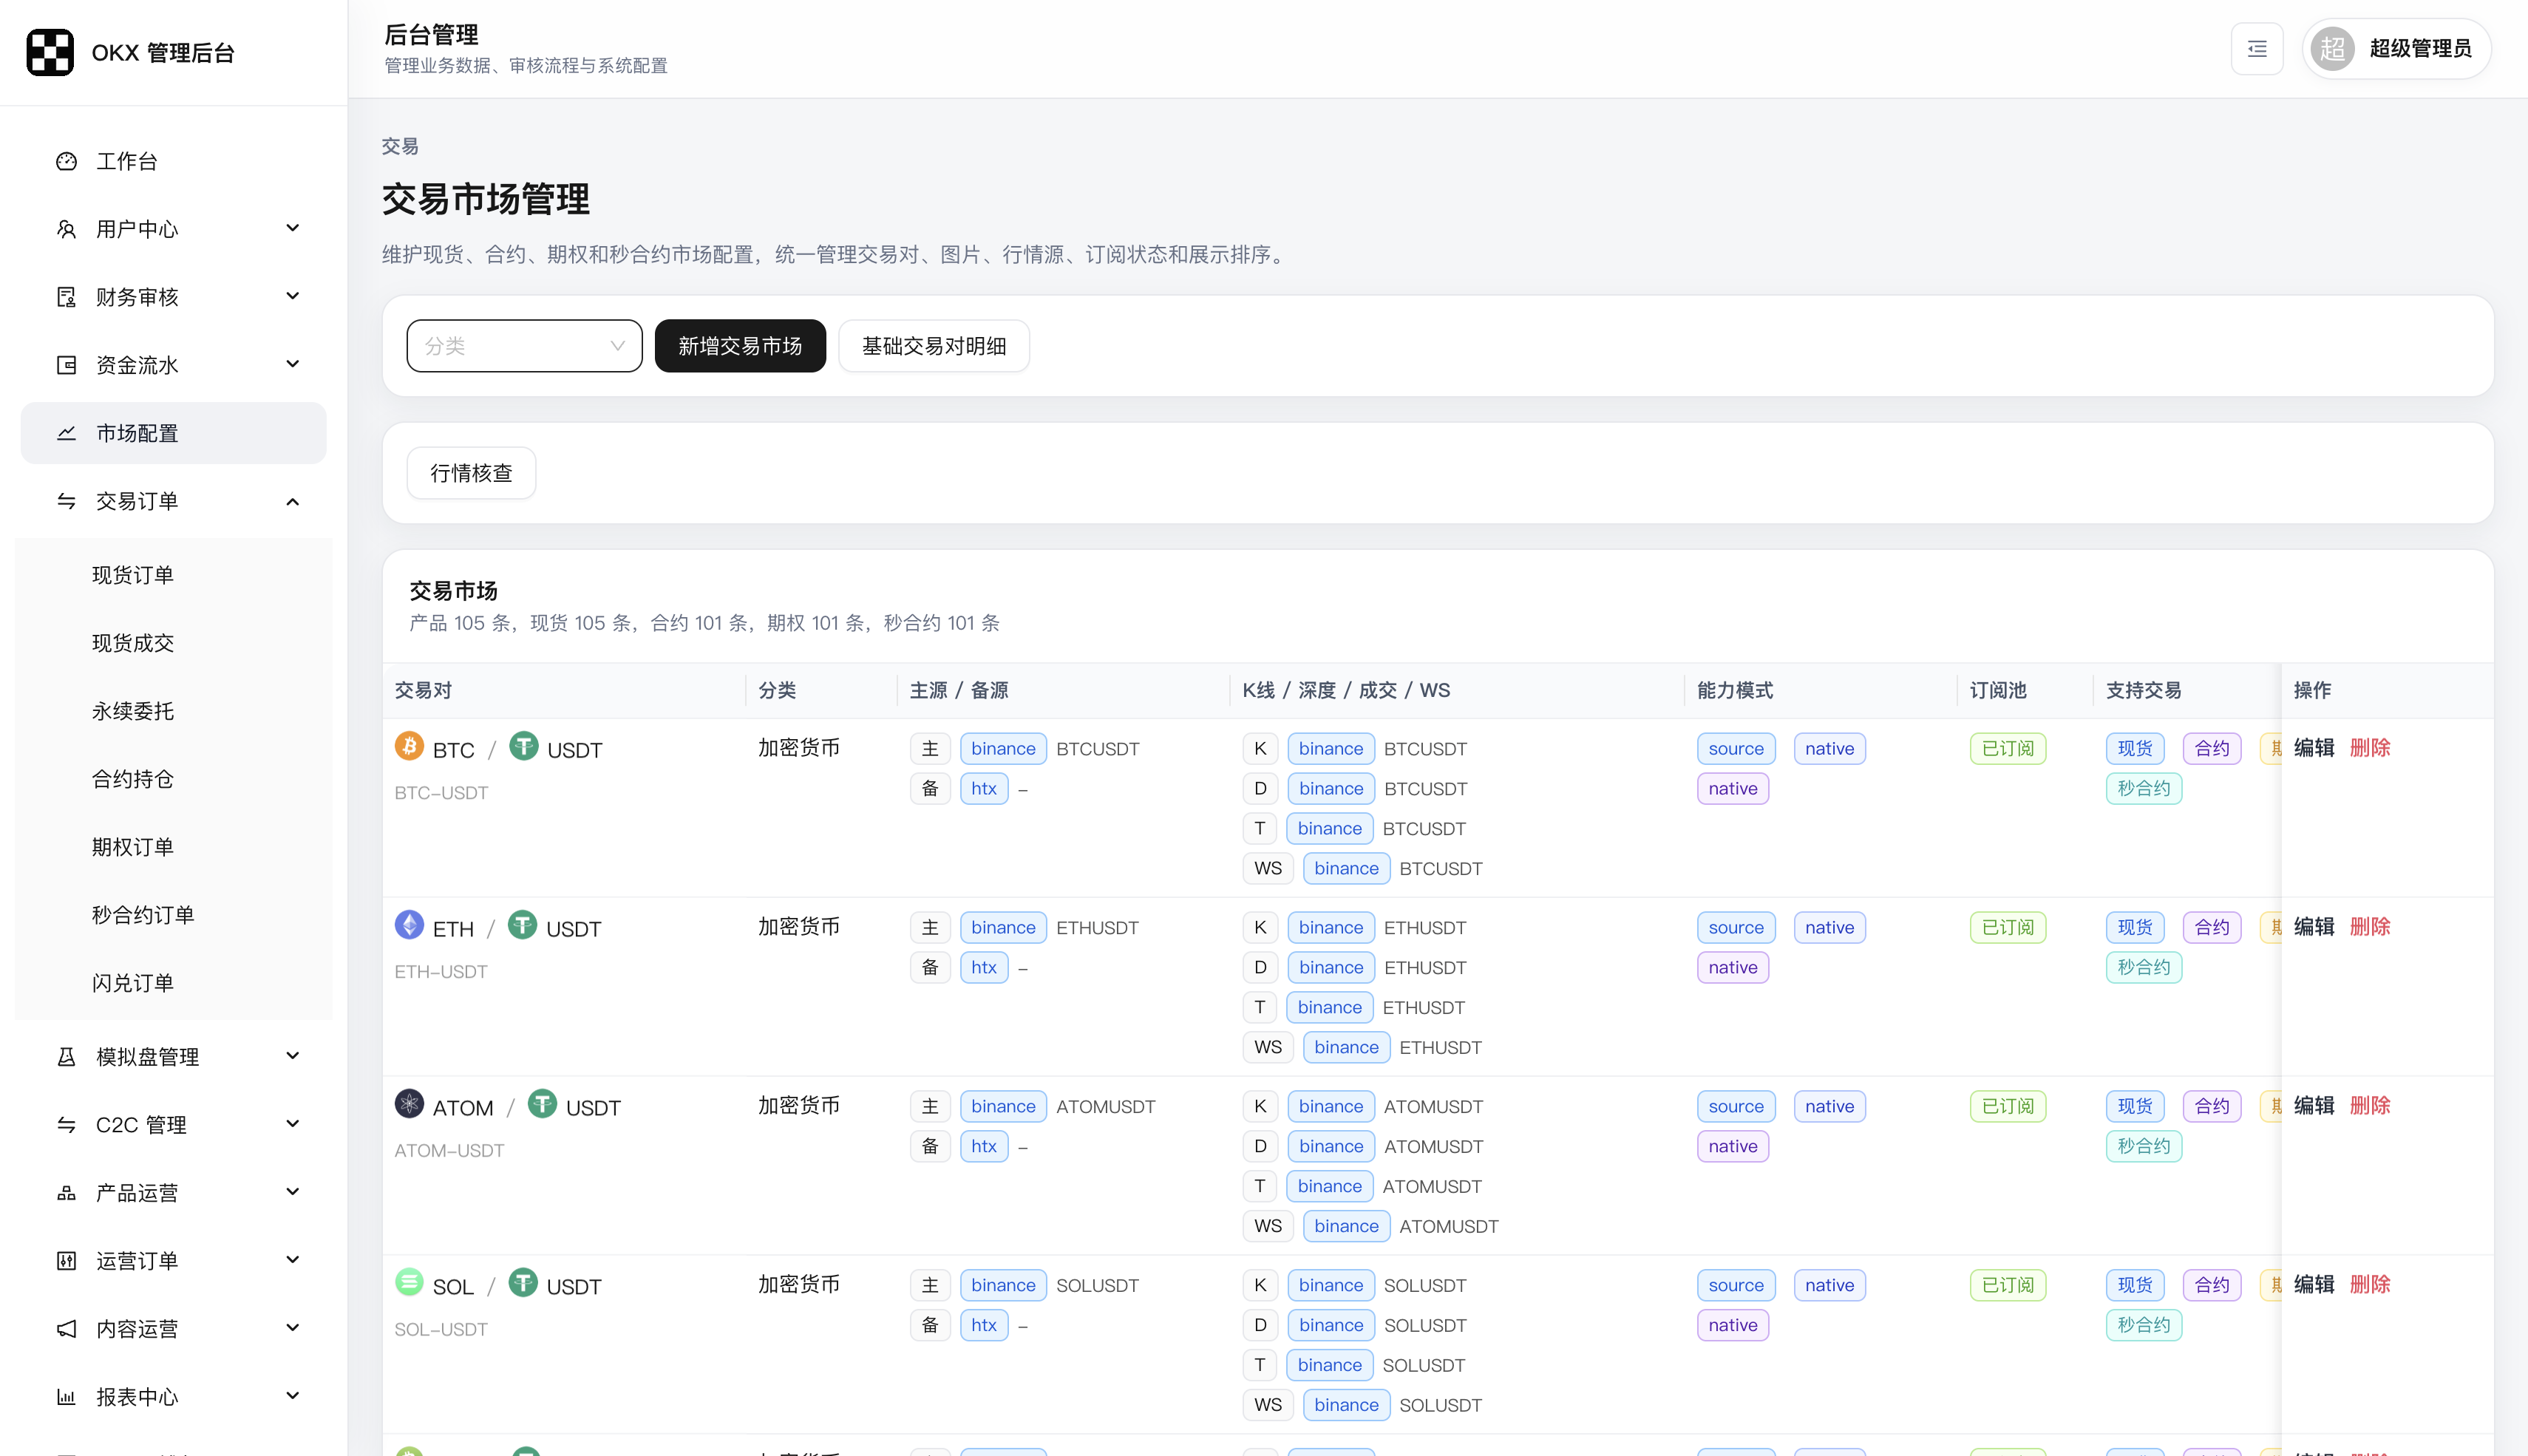Delete the BTC-USDT market row

coord(2369,748)
